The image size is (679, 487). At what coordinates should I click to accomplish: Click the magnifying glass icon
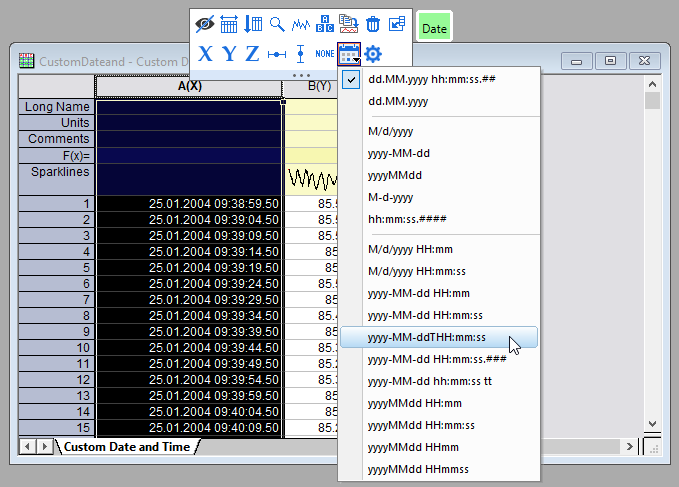[x=277, y=25]
